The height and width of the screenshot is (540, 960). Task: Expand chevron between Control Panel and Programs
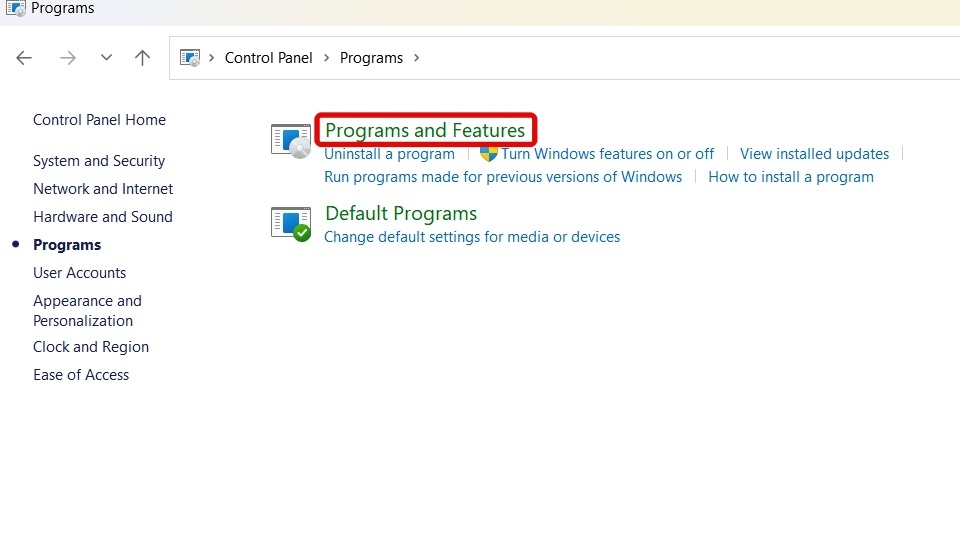tap(326, 58)
